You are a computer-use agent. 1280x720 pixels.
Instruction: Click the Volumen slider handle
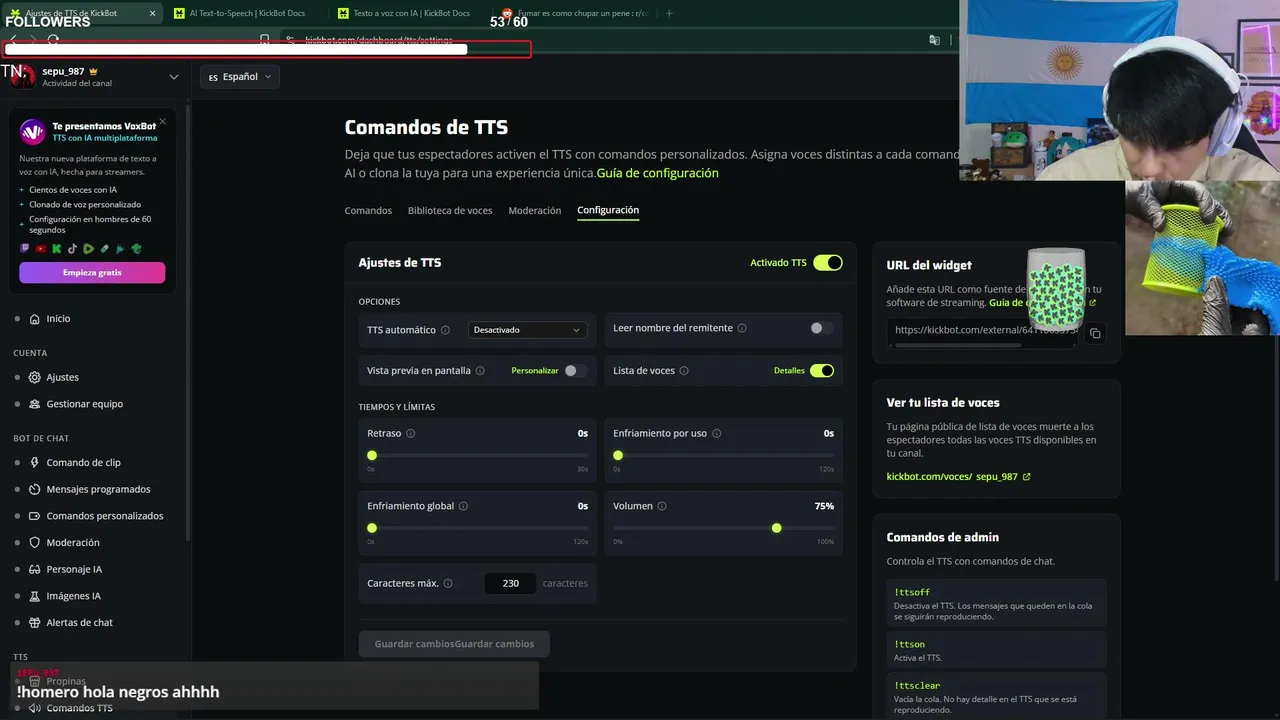pos(777,528)
